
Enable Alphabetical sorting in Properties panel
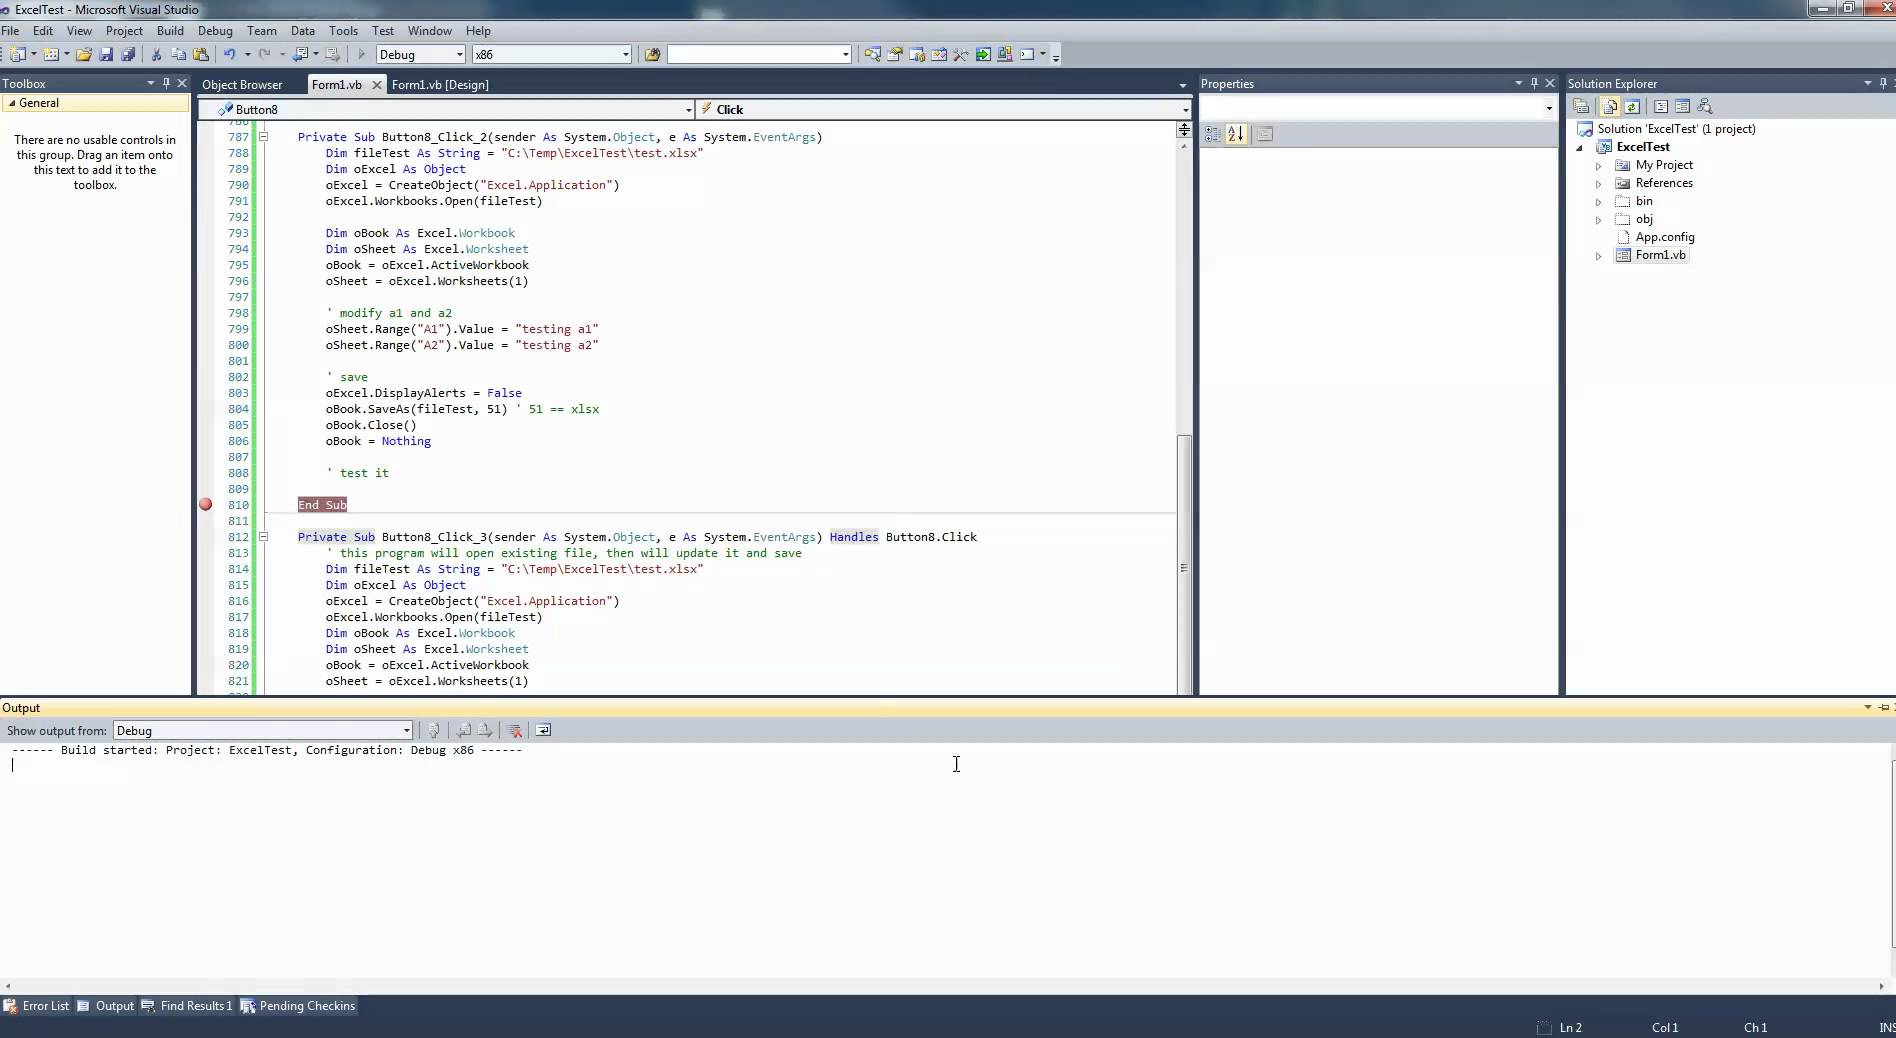point(1235,133)
